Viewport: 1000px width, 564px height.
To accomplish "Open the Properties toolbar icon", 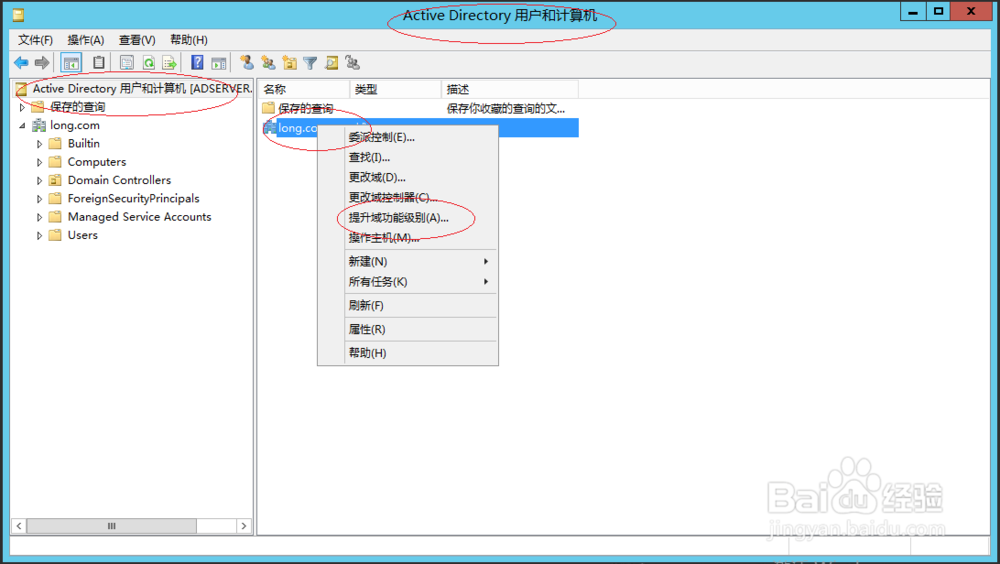I will (x=127, y=63).
